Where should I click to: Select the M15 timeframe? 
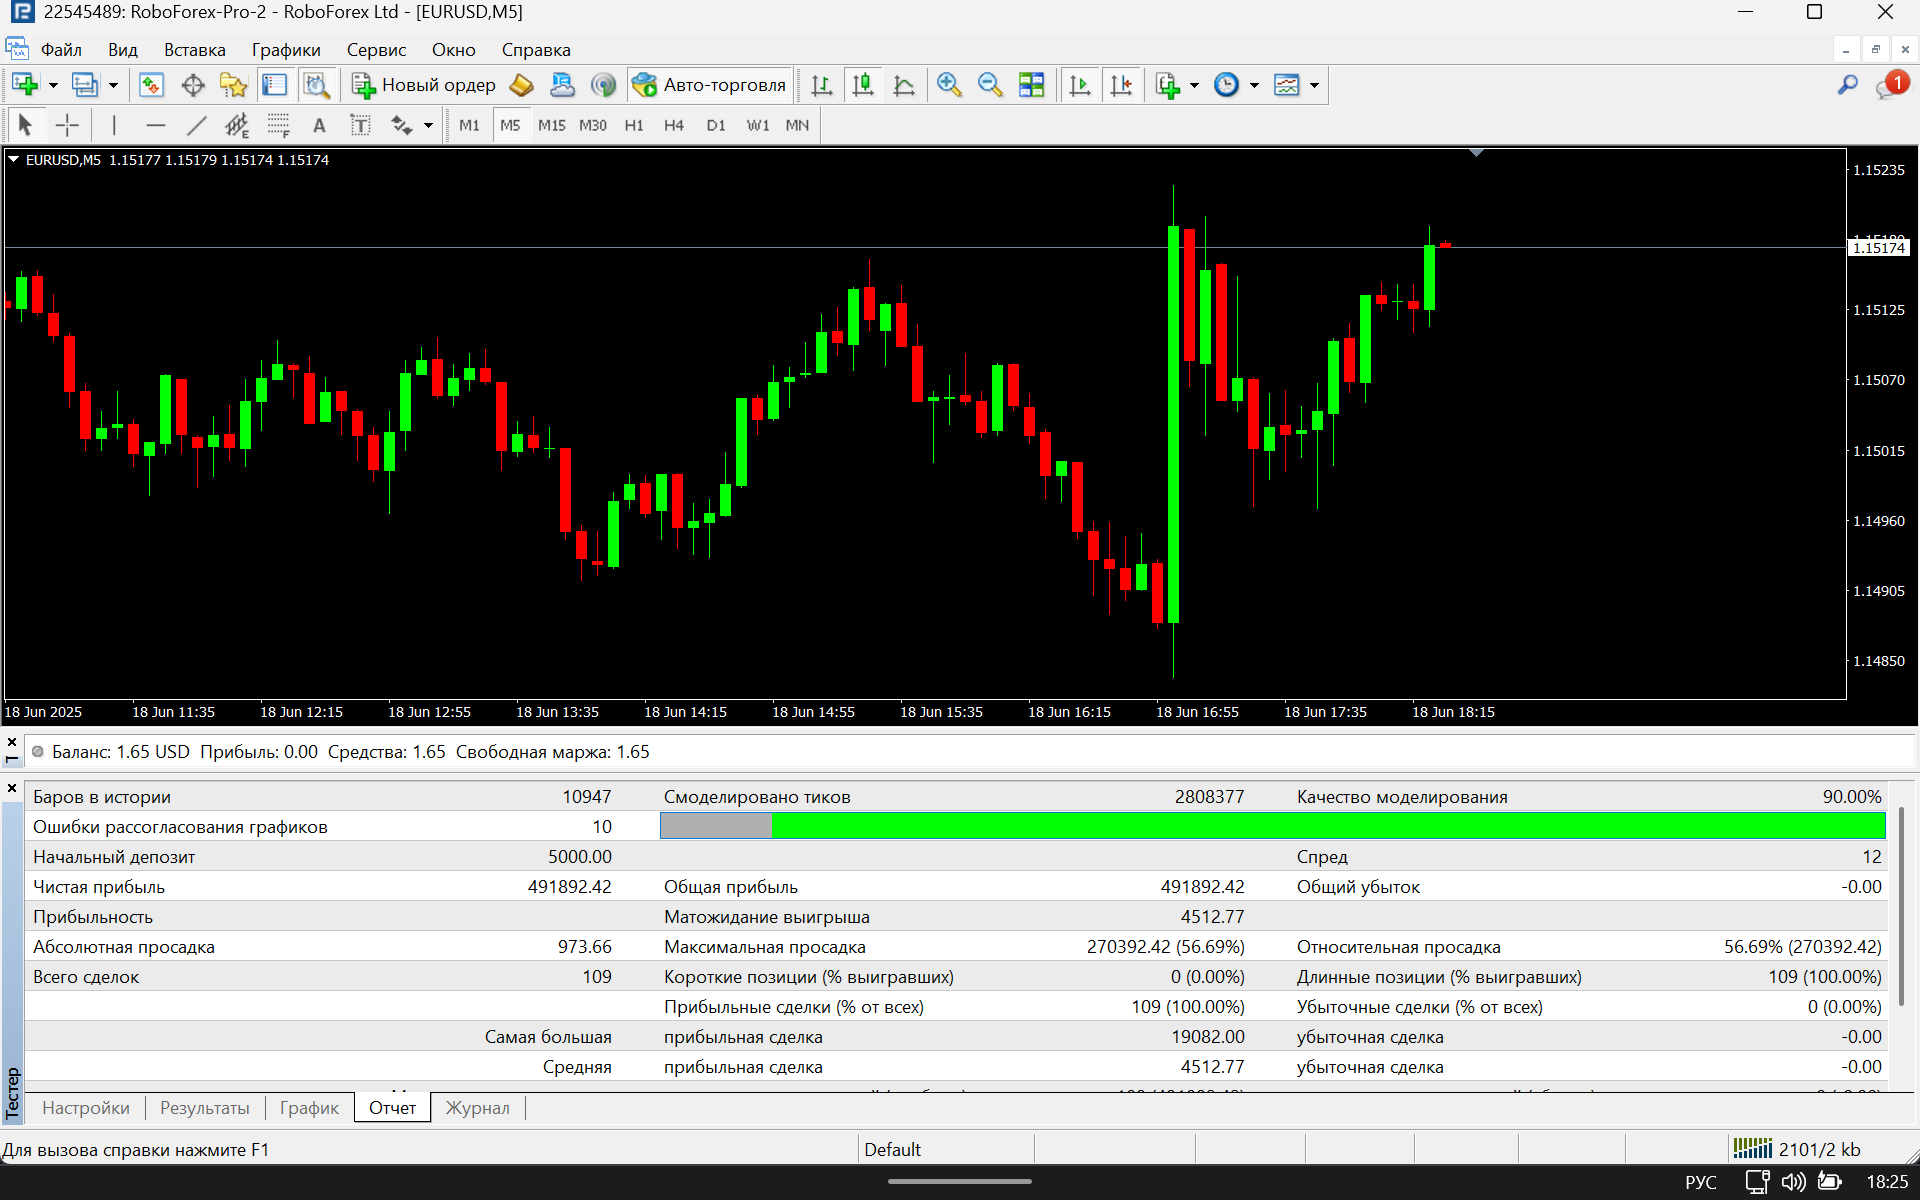tap(551, 125)
